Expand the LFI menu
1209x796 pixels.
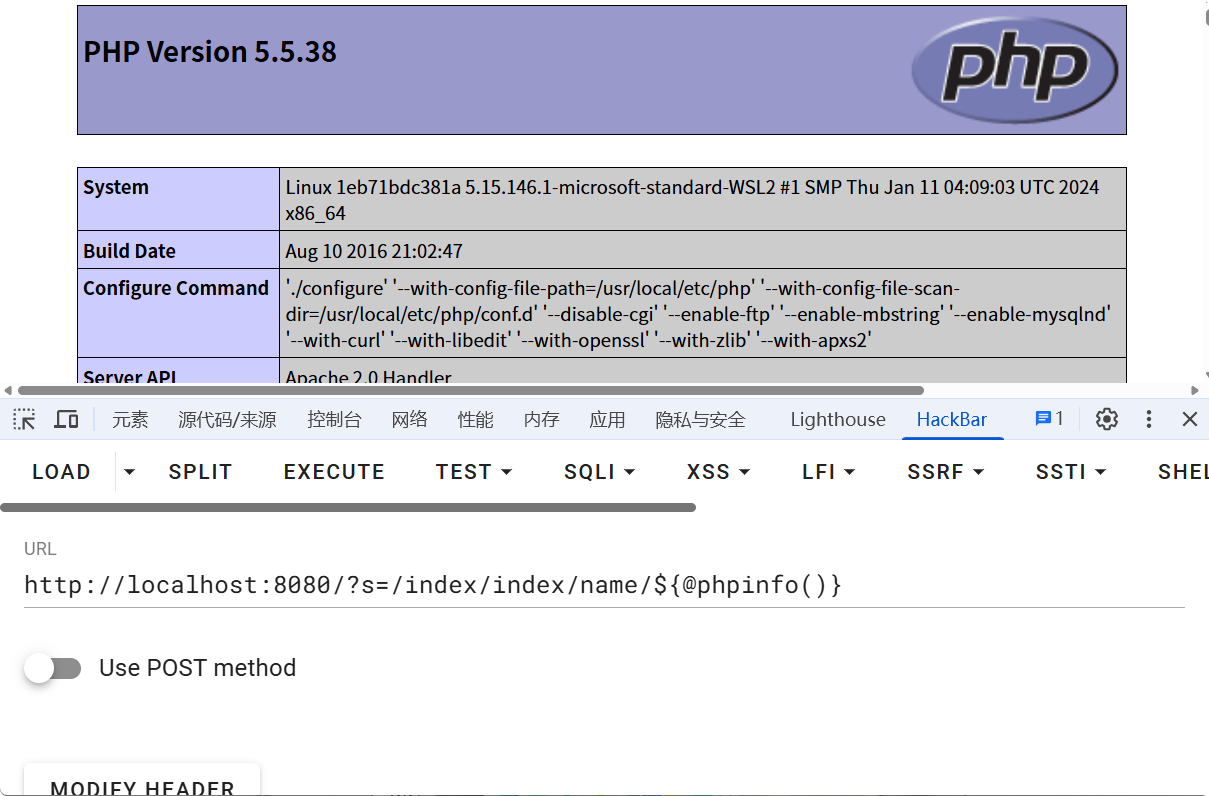pos(829,472)
